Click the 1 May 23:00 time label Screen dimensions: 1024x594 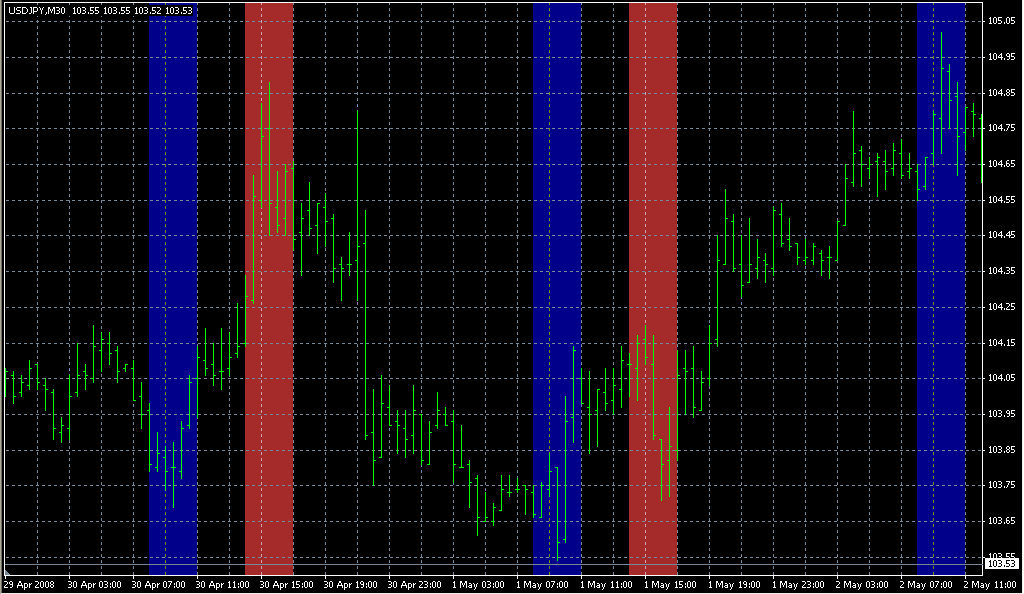coord(798,584)
